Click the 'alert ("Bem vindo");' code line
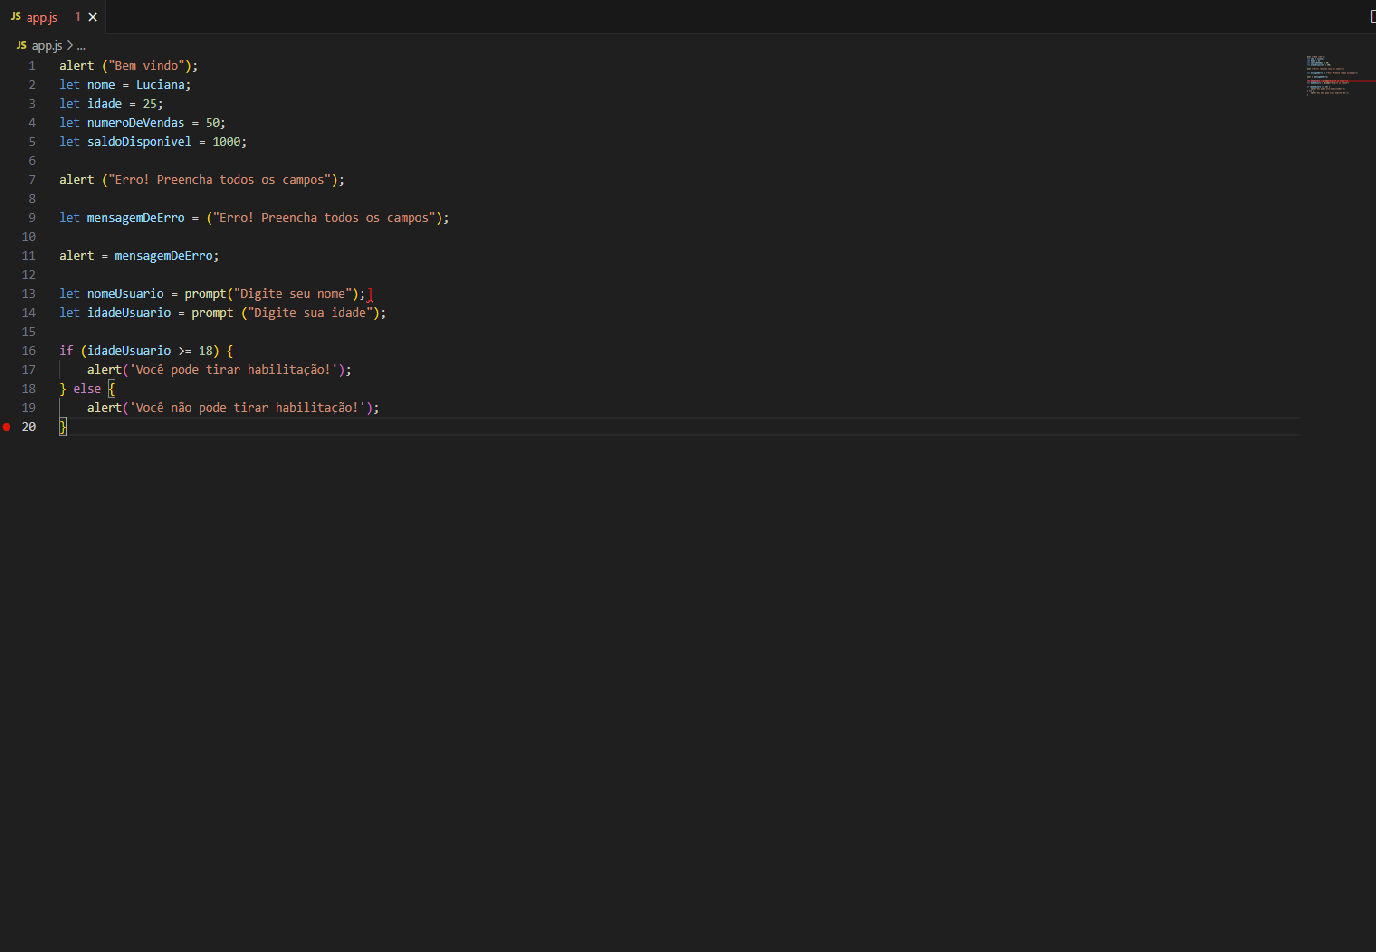Image resolution: width=1376 pixels, height=952 pixels. point(129,66)
